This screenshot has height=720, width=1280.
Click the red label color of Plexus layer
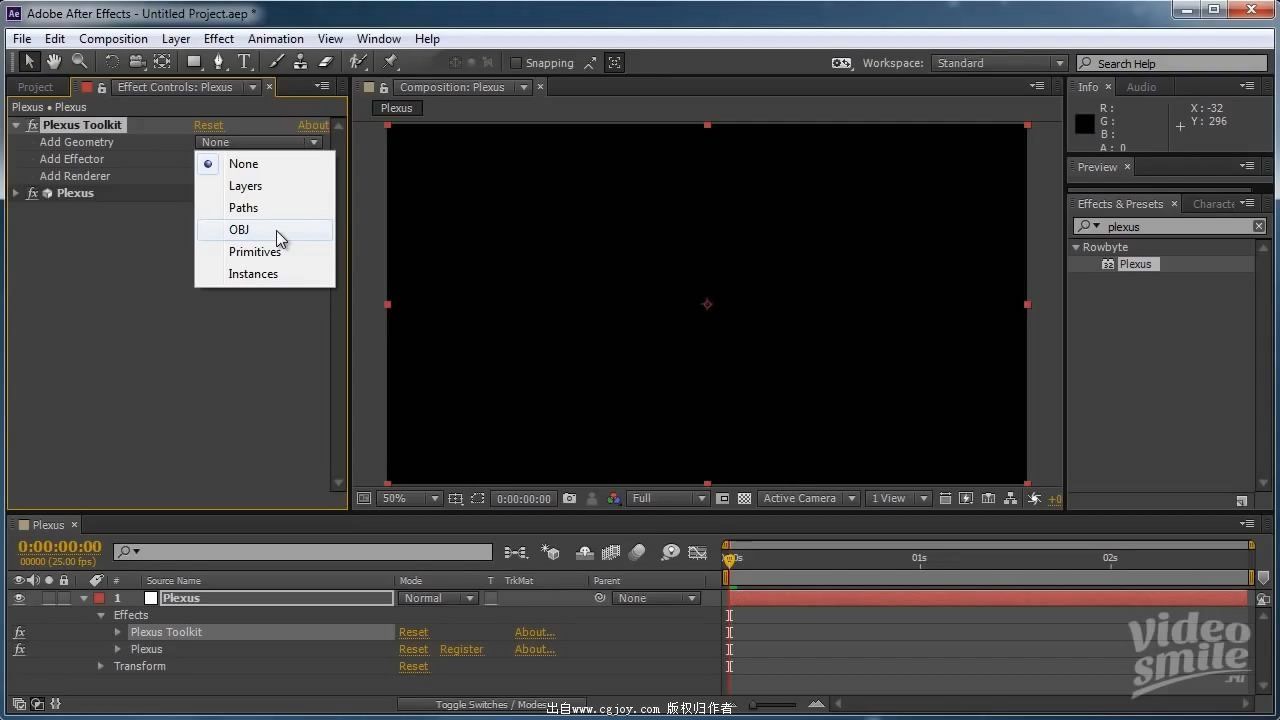99,598
